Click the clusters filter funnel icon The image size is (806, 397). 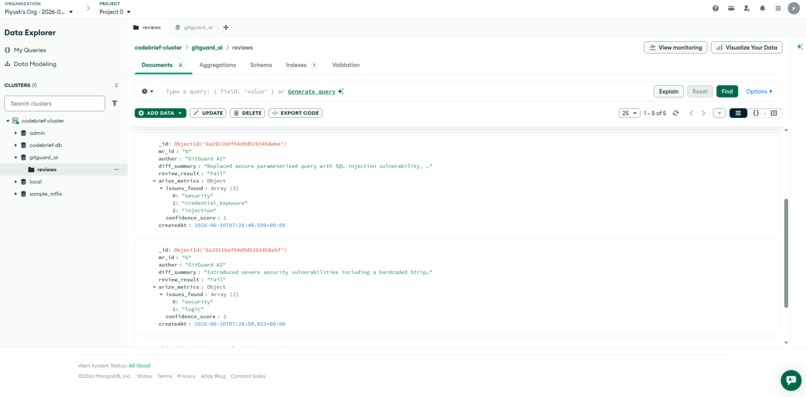click(x=115, y=103)
